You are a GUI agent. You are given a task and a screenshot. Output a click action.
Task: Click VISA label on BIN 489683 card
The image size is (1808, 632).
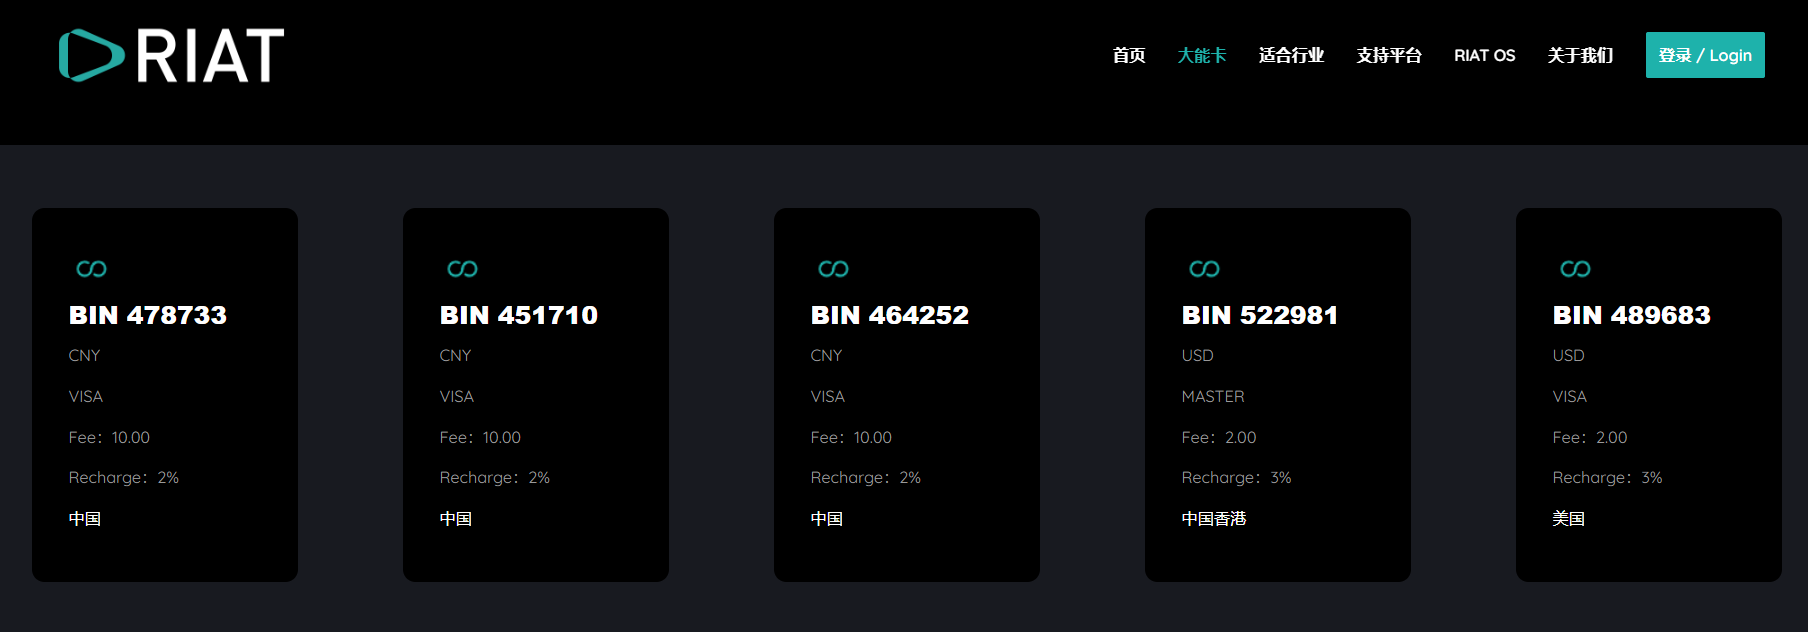[x=1570, y=397]
